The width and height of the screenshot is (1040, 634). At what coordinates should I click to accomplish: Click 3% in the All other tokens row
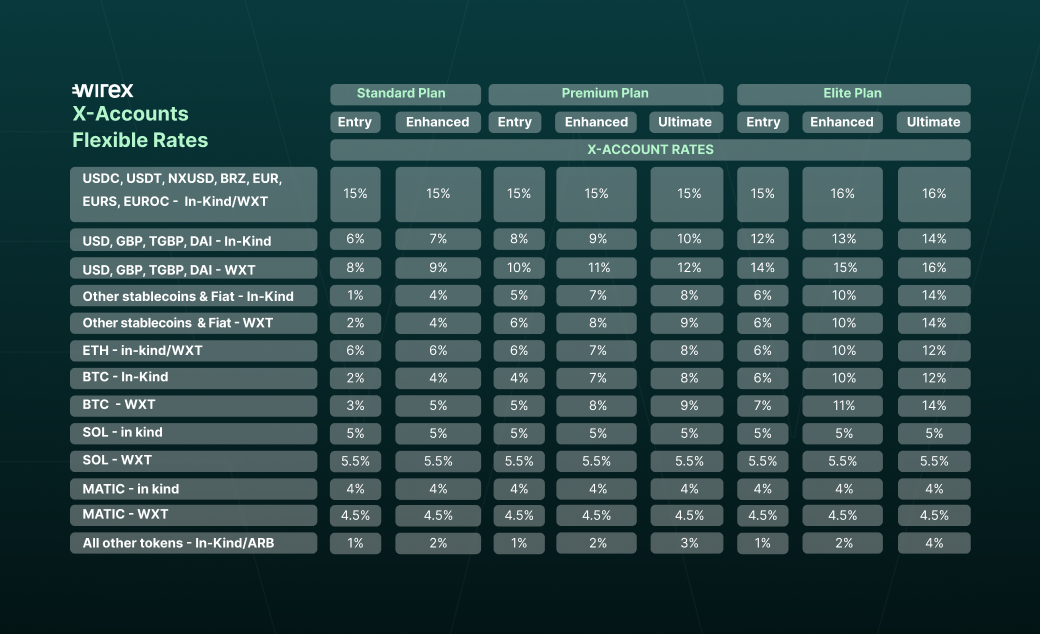687,543
